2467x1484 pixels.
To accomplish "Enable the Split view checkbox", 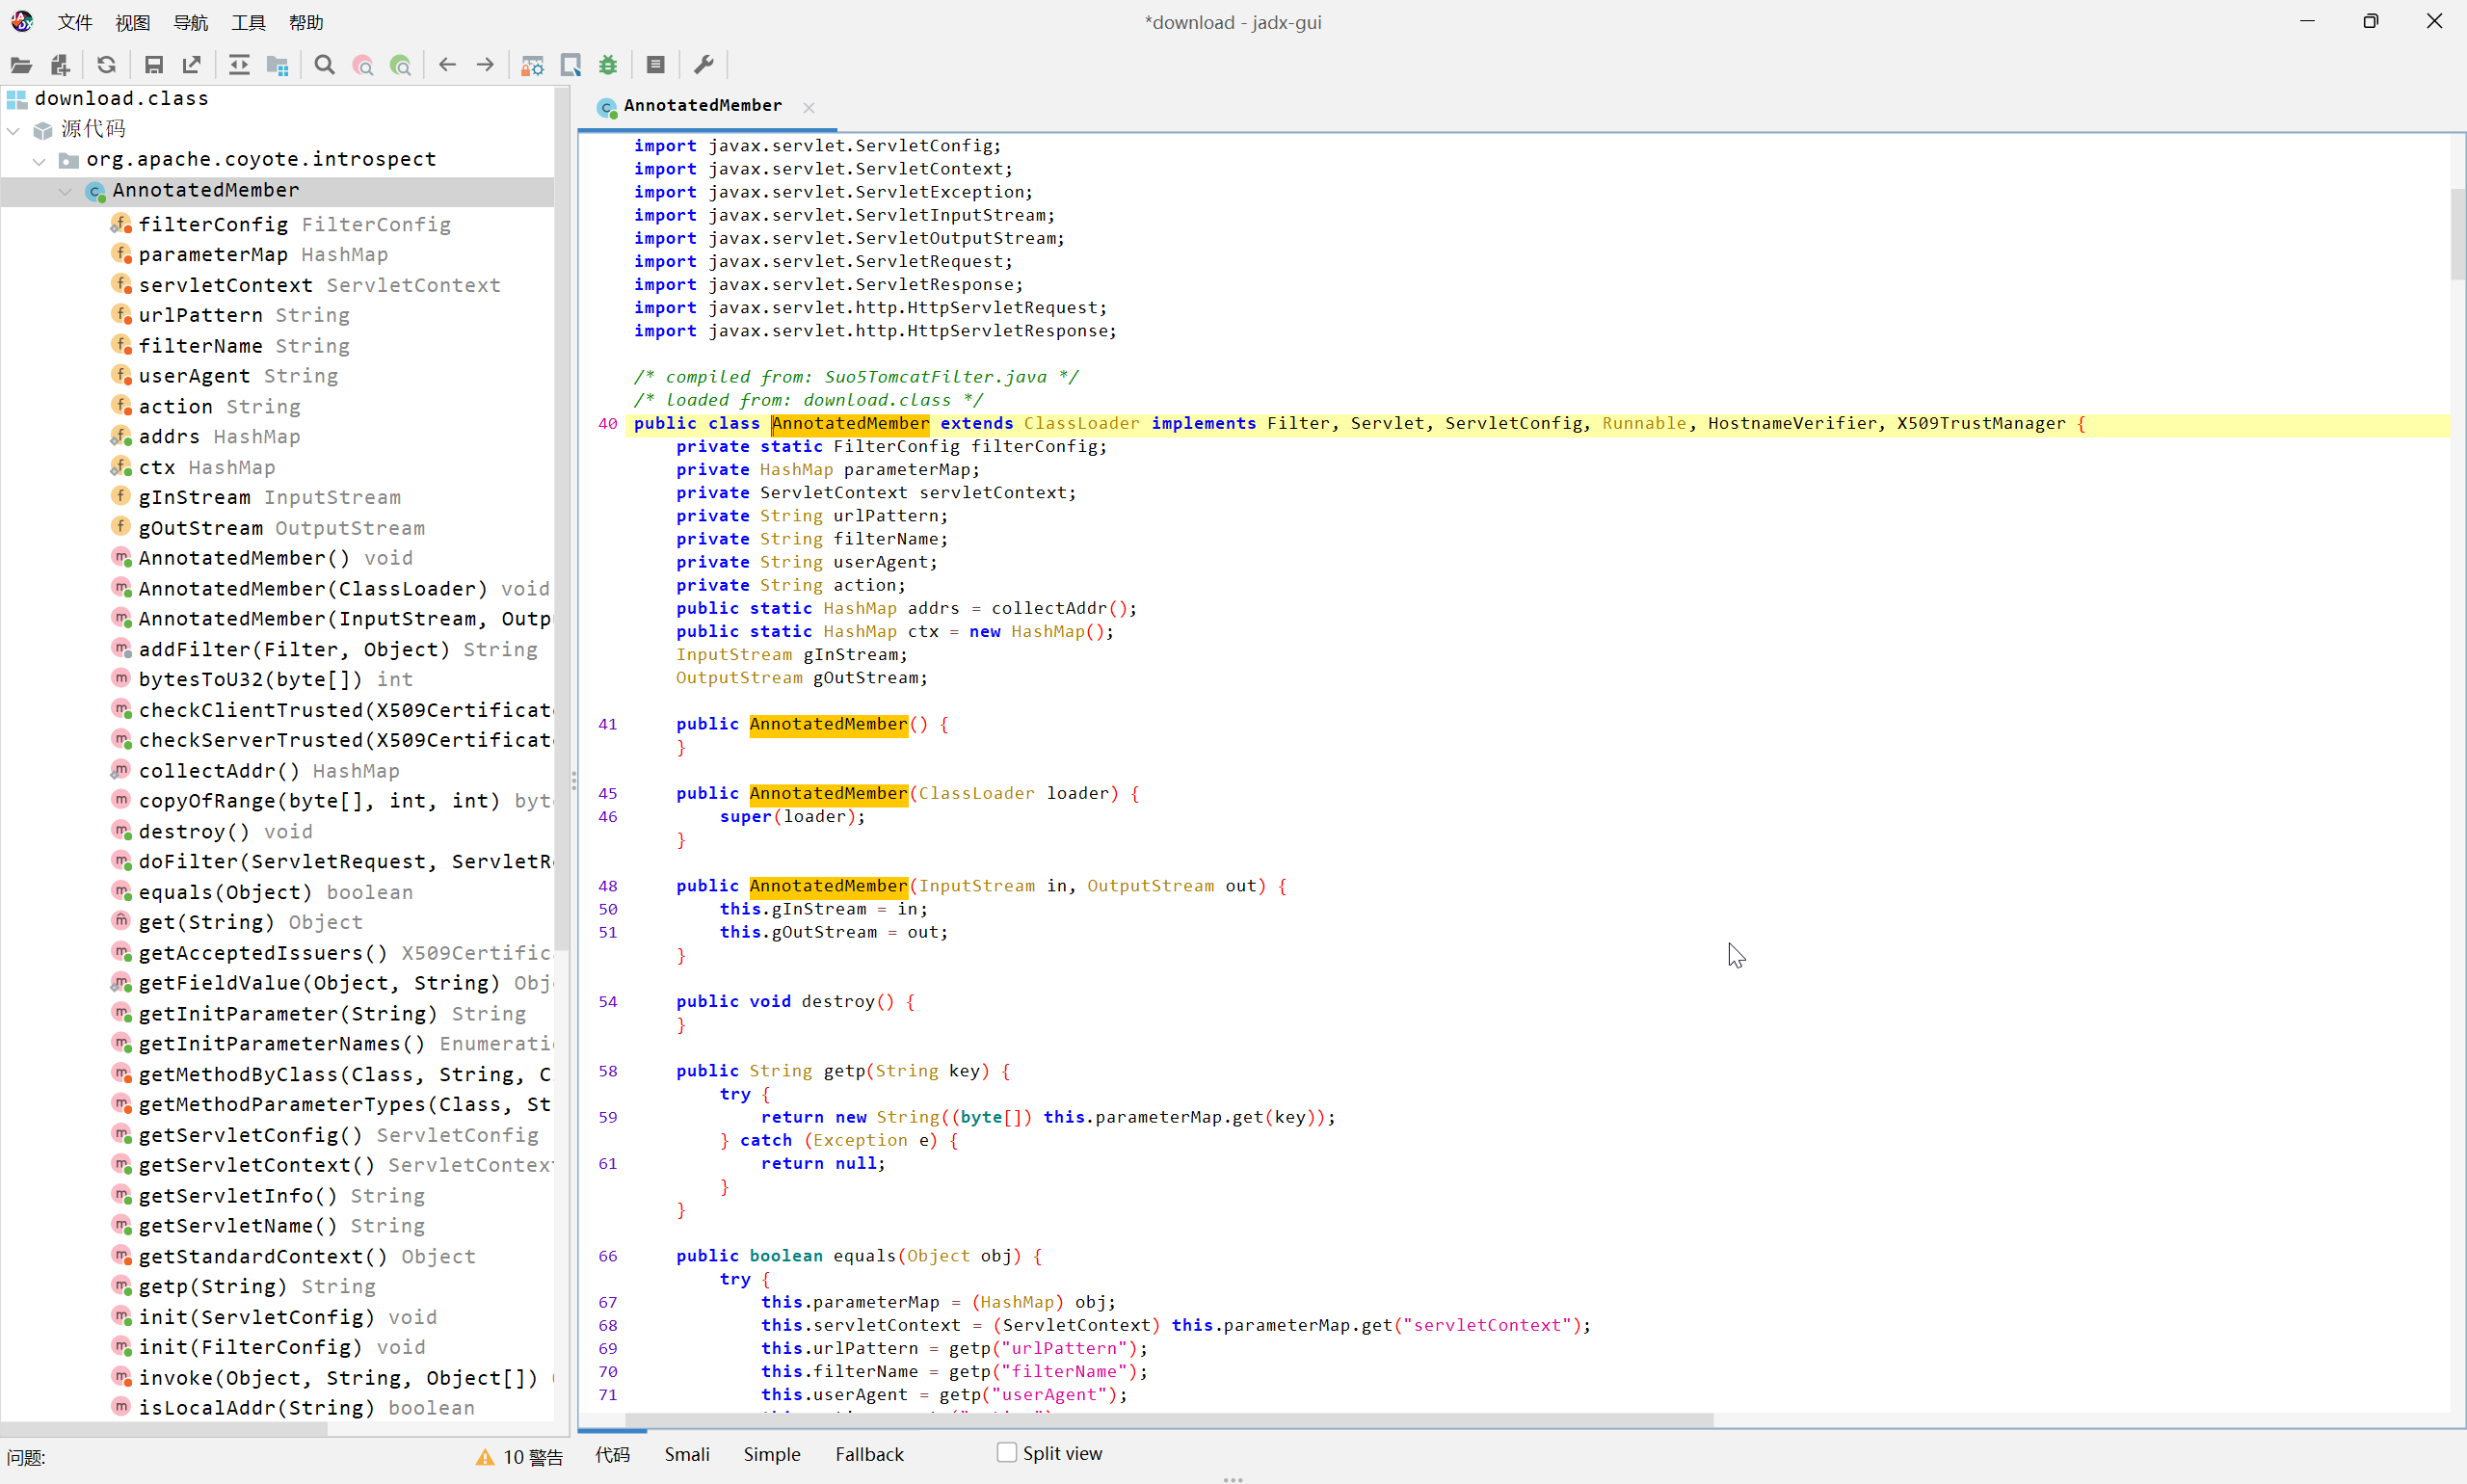I will pyautogui.click(x=1007, y=1452).
